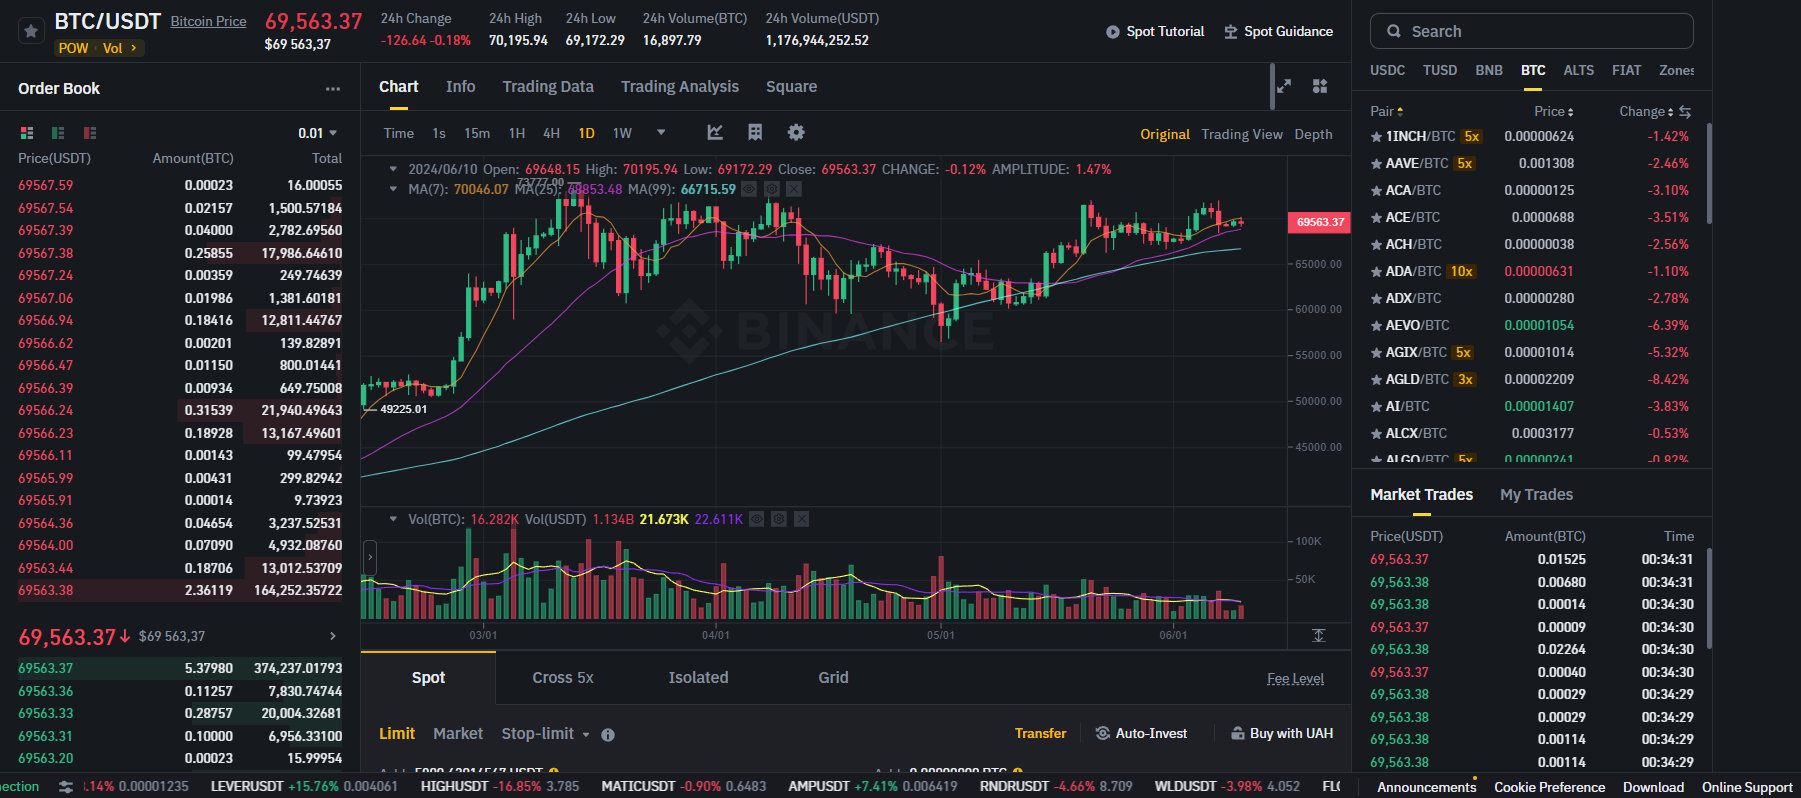Open the Trading Analysis tab
1801x798 pixels.
click(x=680, y=87)
